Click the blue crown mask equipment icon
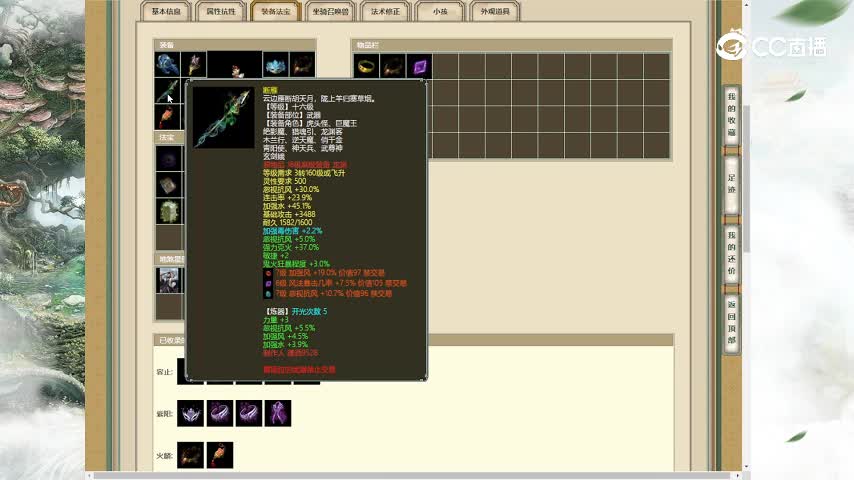Image resolution: width=854 pixels, height=480 pixels. 276,65
